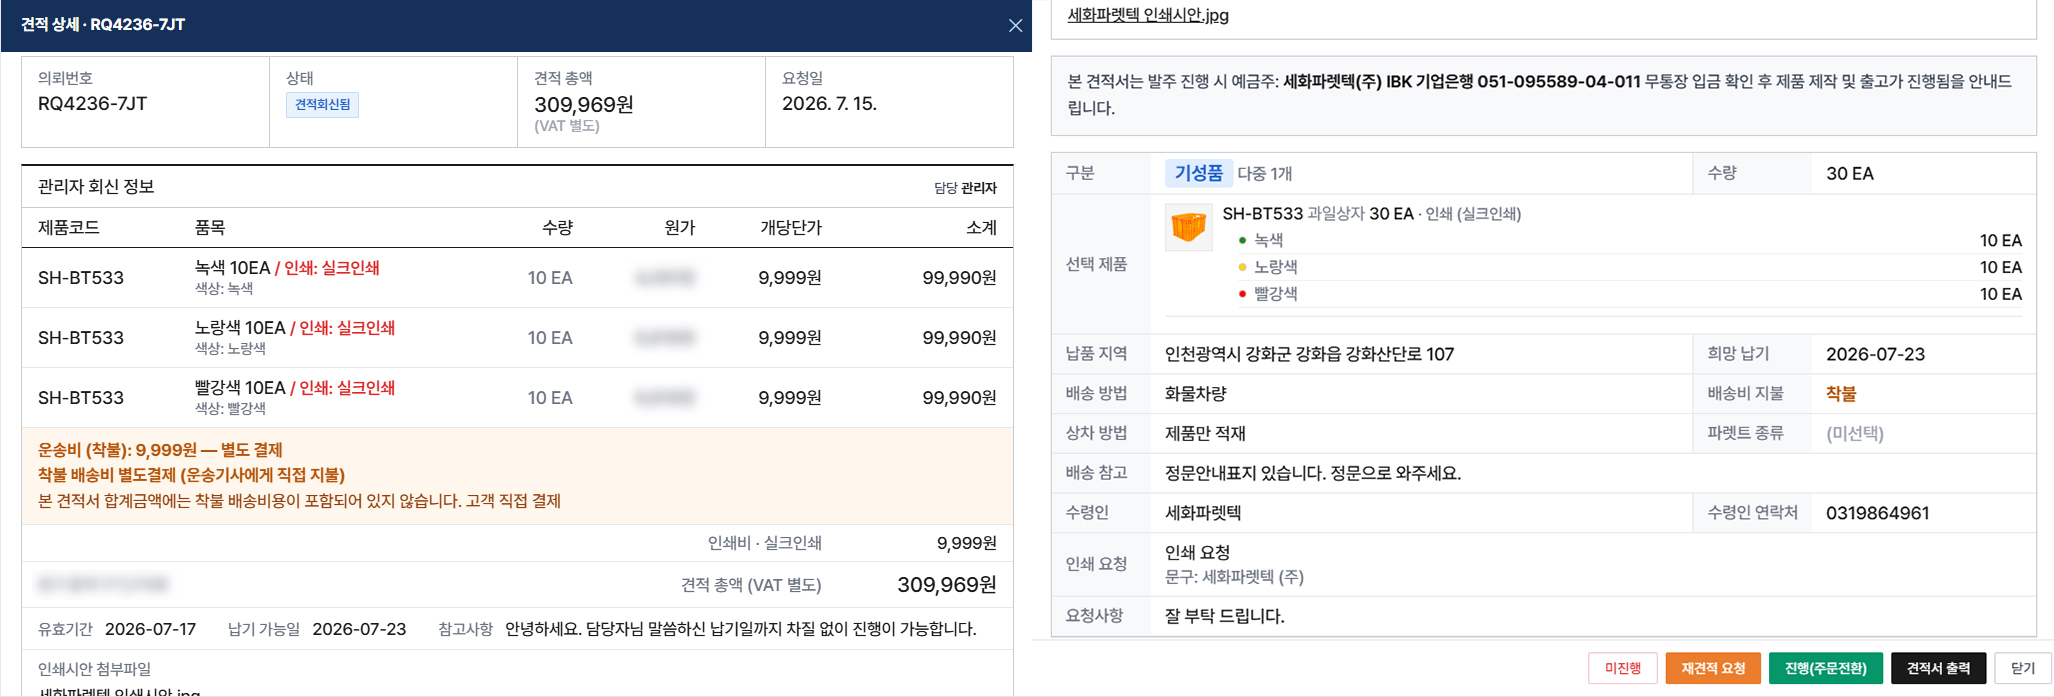
Task: Select the 배송 참고 note 정문안내표지
Action: pos(1313,473)
